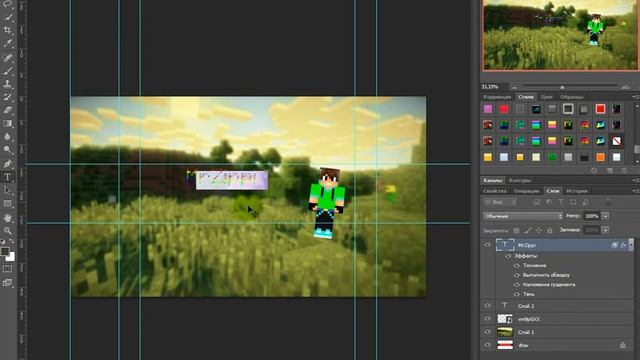Hide the MrZippi text layer

(487, 245)
